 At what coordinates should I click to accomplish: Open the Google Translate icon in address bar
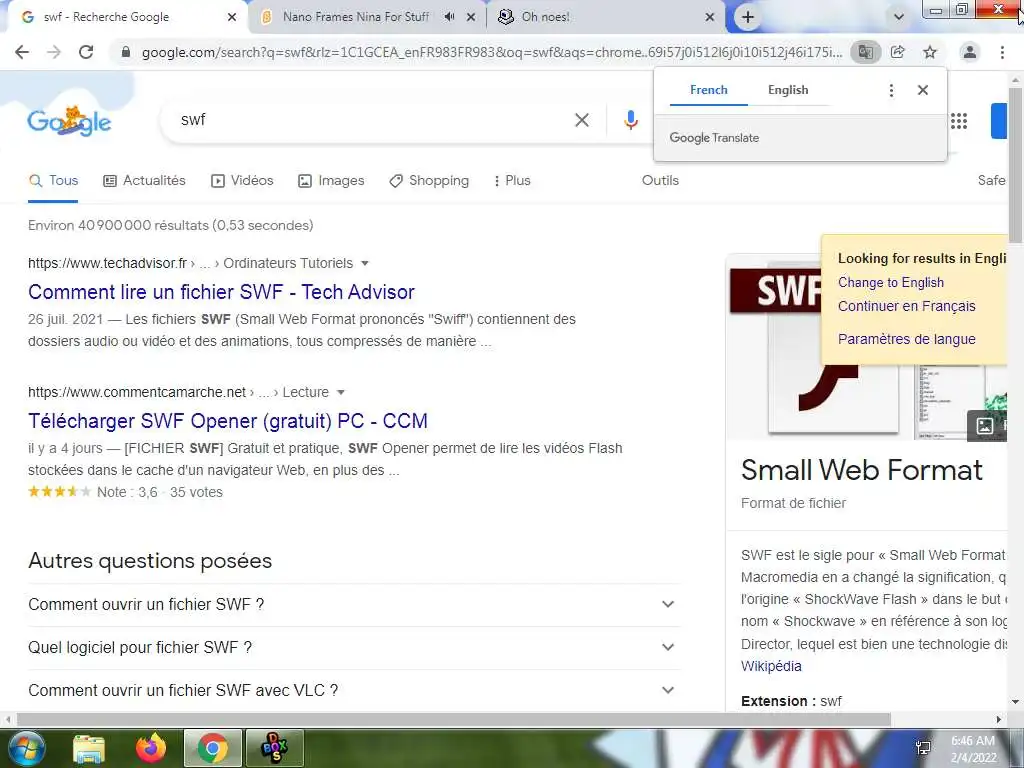(865, 52)
